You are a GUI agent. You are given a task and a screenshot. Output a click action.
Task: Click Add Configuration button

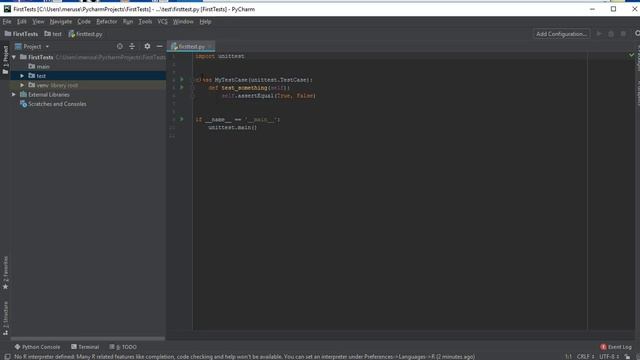(x=561, y=34)
